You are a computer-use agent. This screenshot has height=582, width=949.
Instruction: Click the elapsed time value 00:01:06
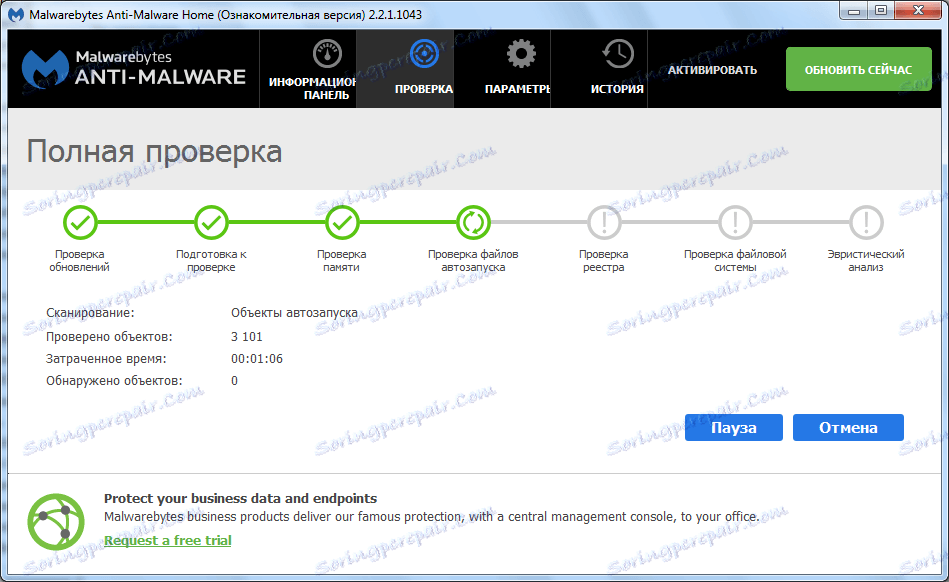click(x=257, y=359)
